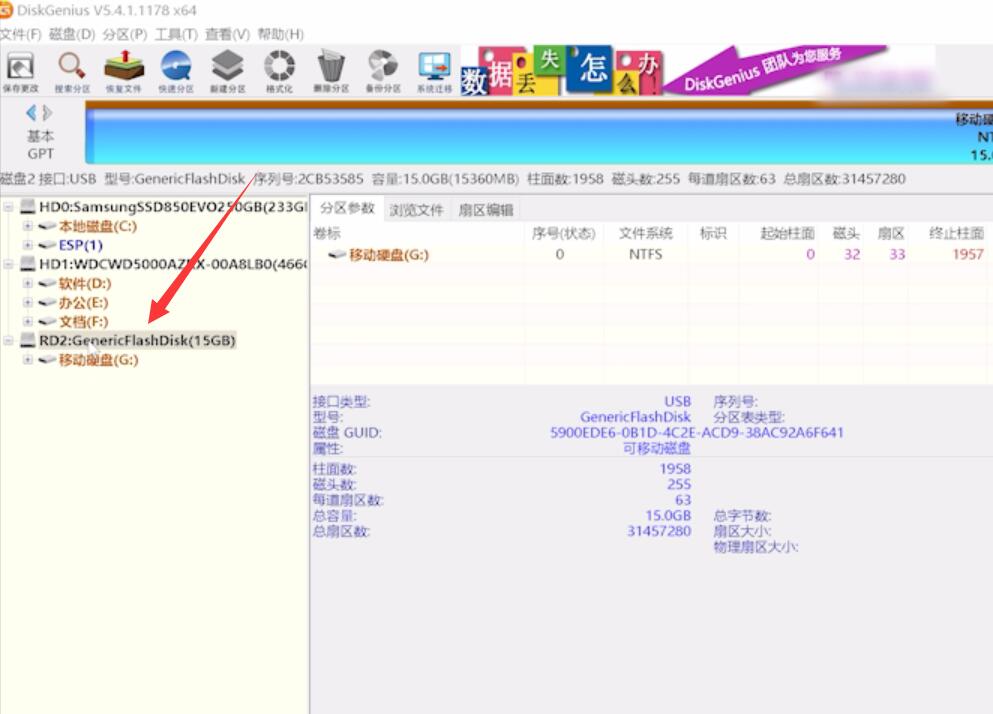Open the 分区(P) menu
The height and width of the screenshot is (714, 993).
[x=125, y=34]
